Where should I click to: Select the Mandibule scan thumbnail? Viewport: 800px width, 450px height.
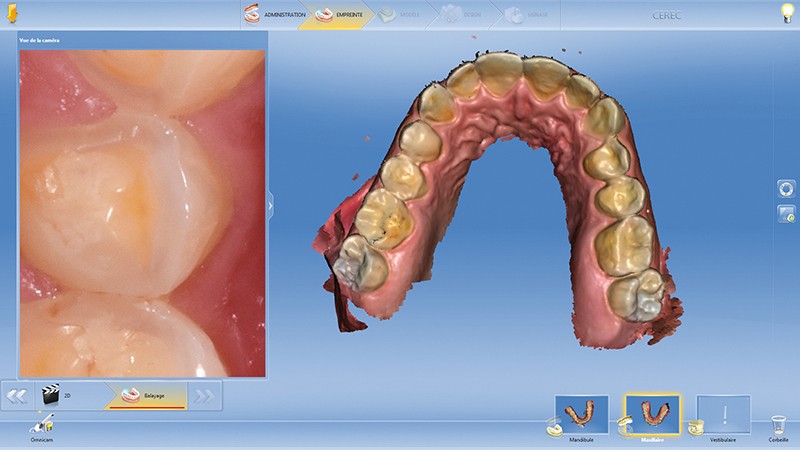pos(581,414)
